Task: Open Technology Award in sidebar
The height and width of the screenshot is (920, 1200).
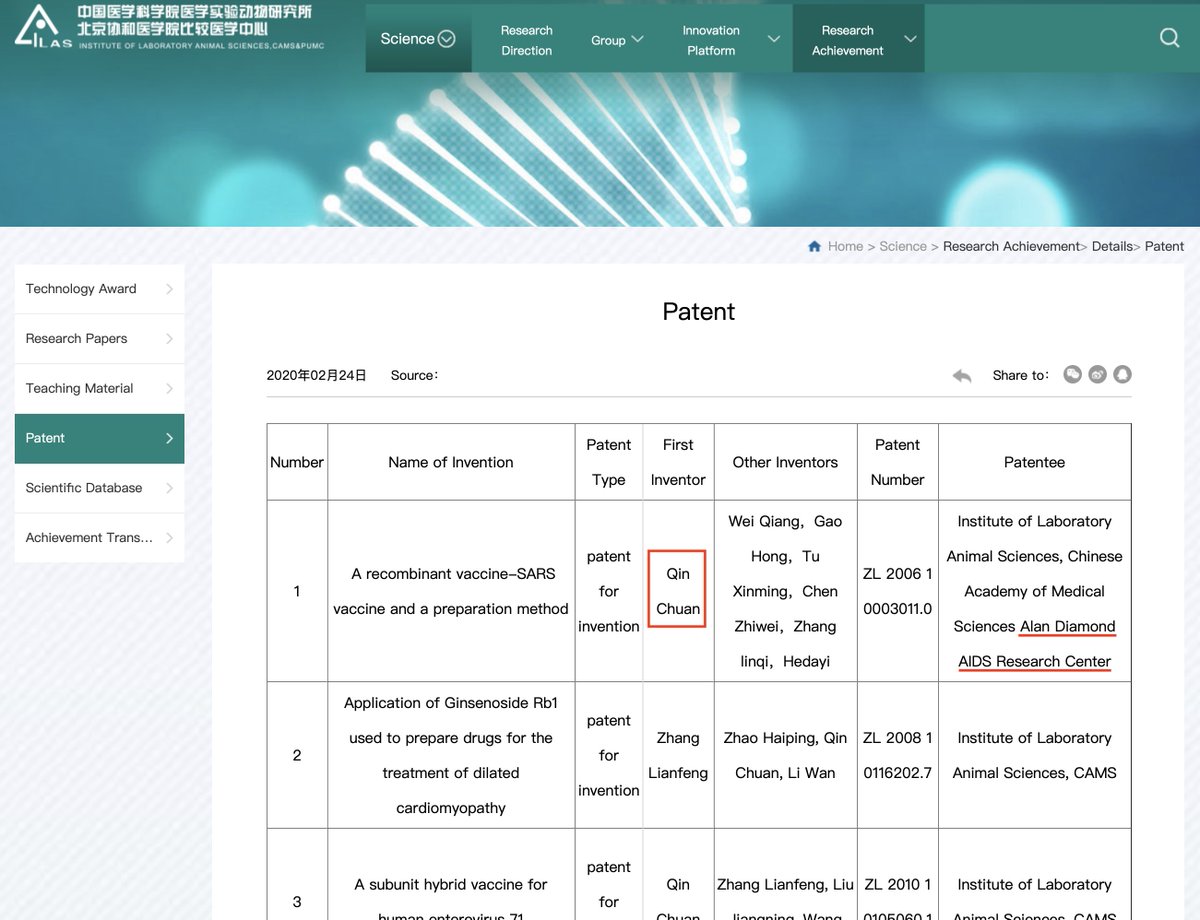Action: [x=99, y=289]
